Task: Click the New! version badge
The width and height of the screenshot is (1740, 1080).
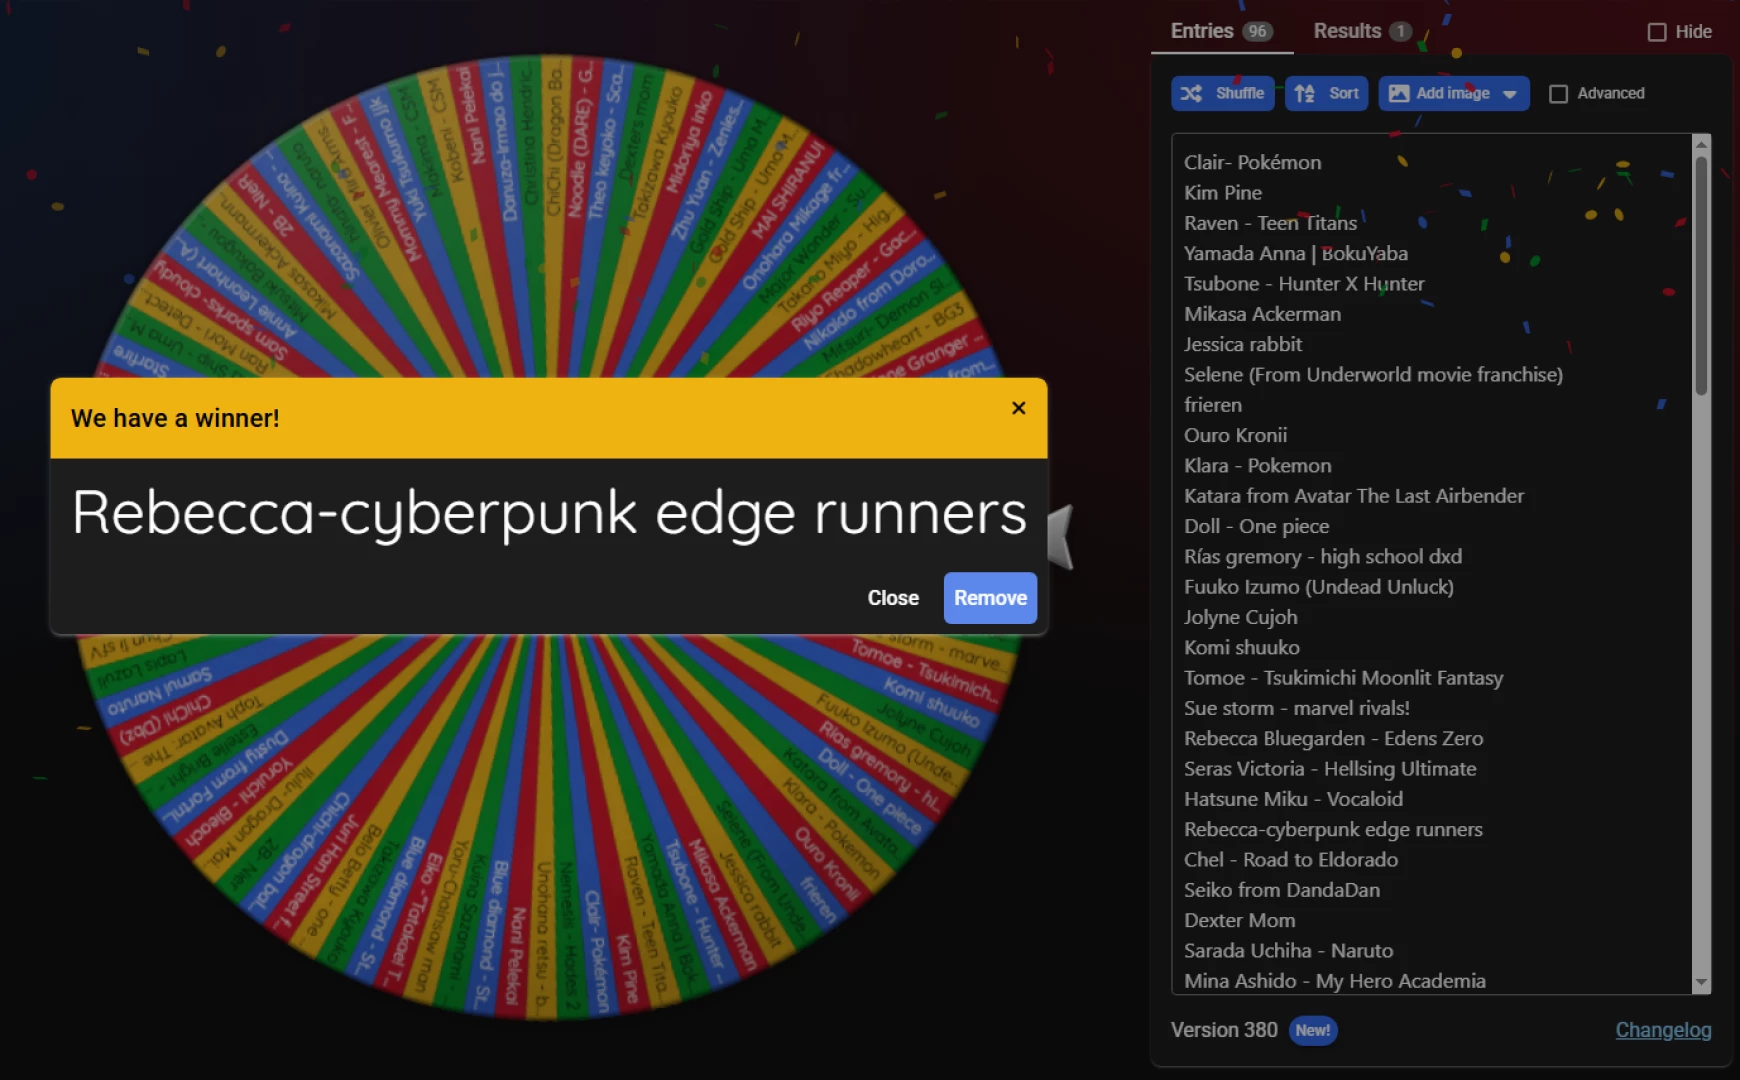Action: 1313,1030
